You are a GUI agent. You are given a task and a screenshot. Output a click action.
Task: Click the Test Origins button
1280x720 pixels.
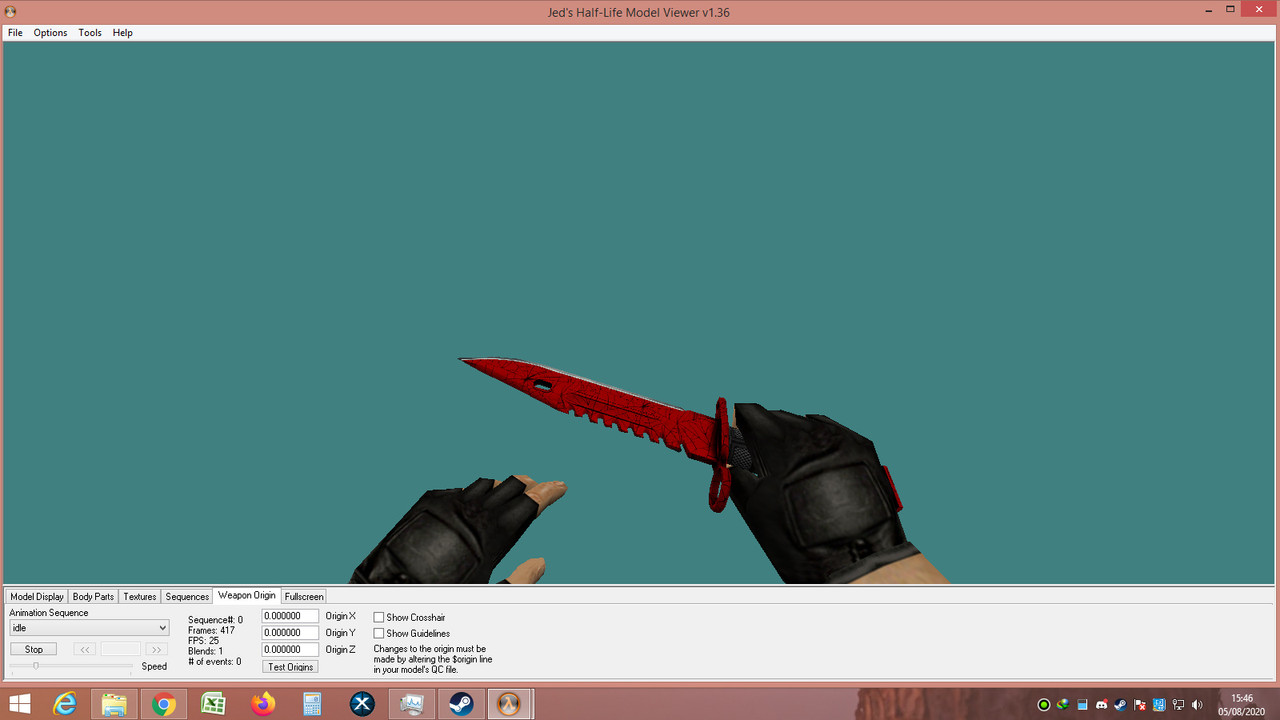[x=290, y=667]
